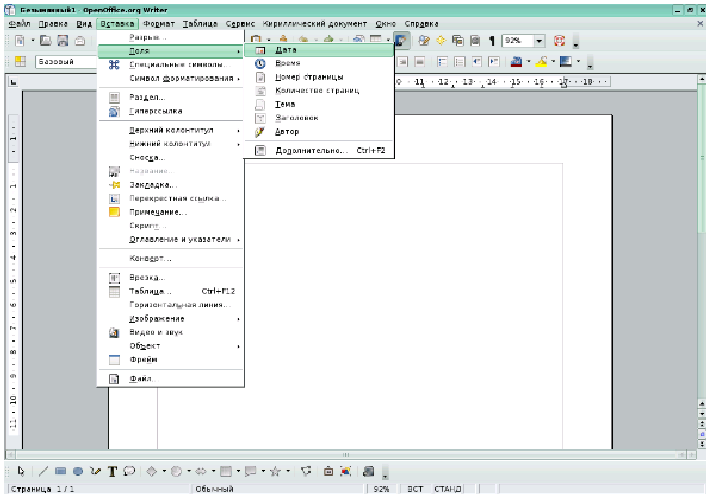Click the Save document floppy icon
Image resolution: width=706 pixels, height=494 pixels.
click(63, 41)
